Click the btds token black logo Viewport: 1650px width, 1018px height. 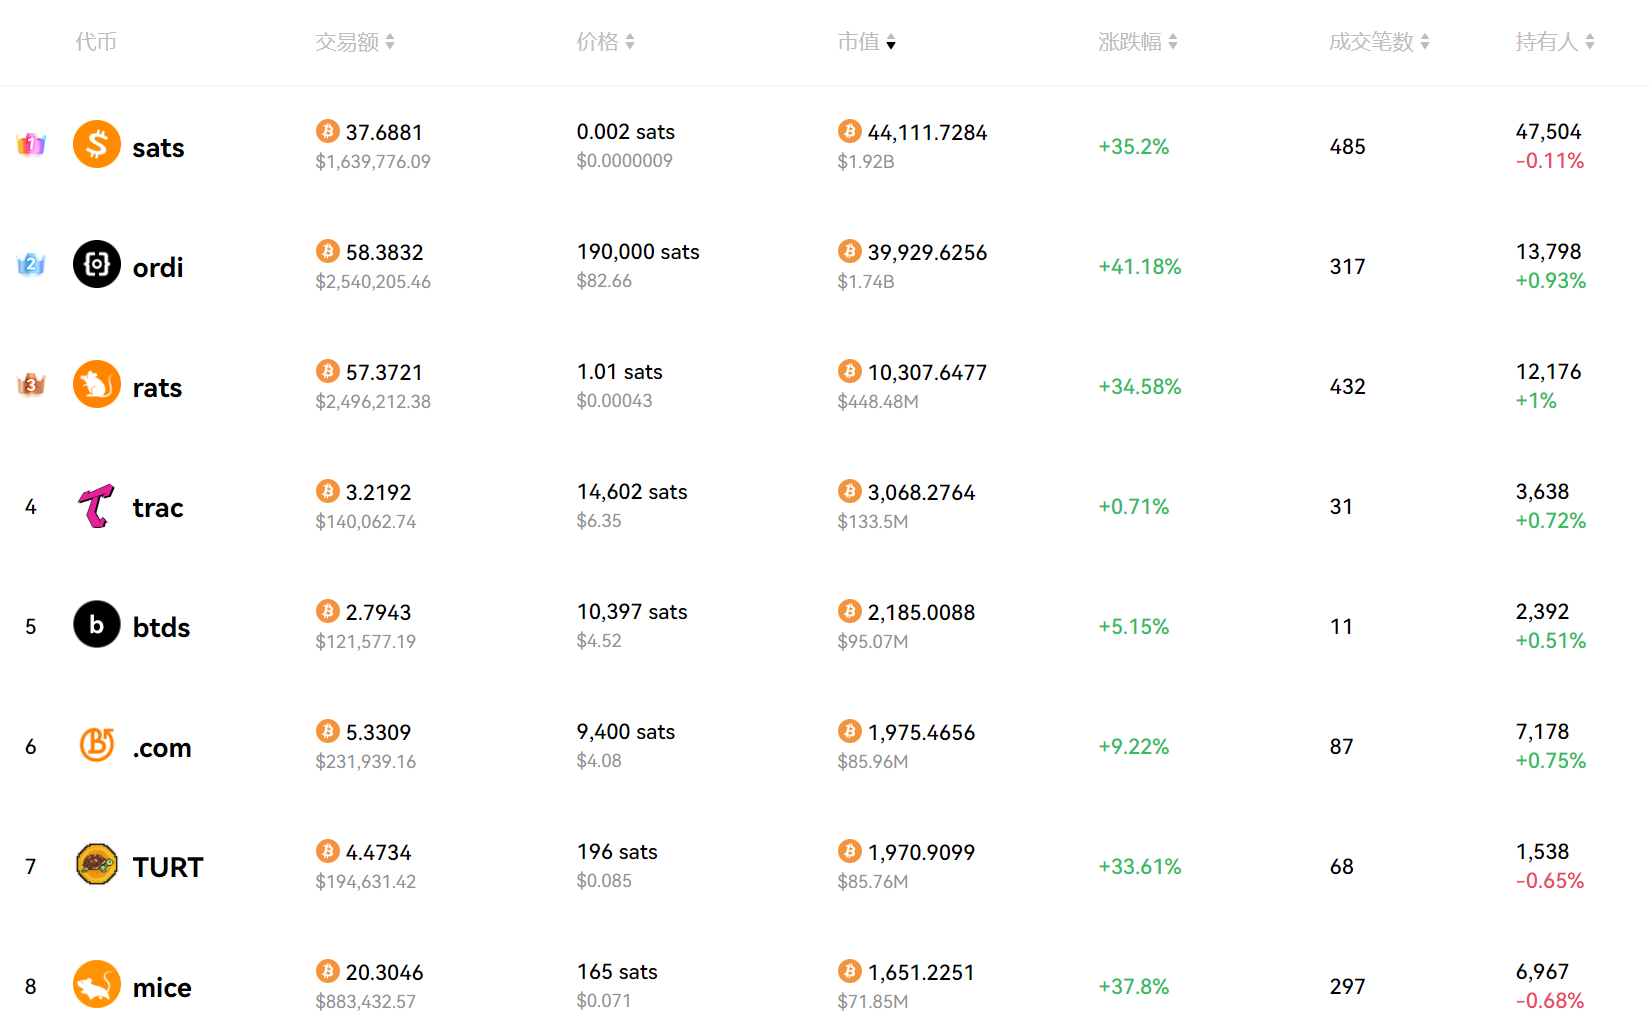[x=97, y=625]
